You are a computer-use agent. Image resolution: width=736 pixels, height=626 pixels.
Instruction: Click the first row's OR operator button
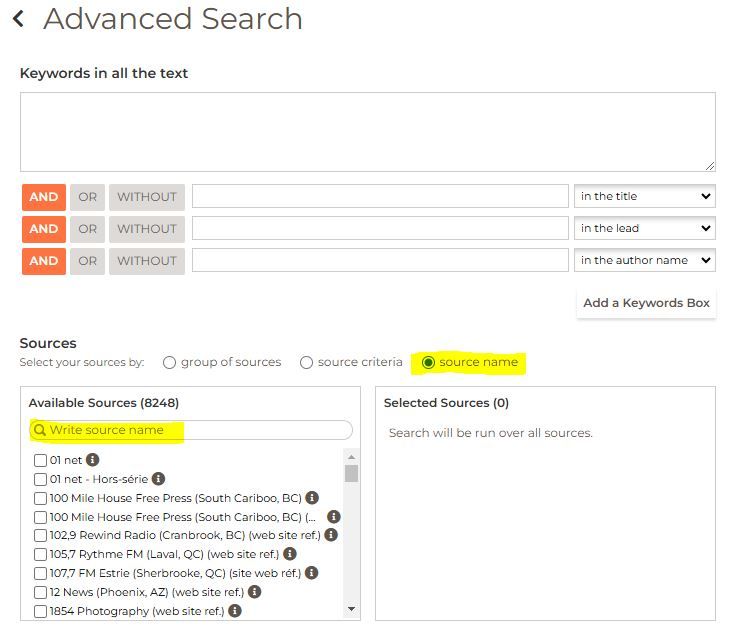[x=88, y=197]
